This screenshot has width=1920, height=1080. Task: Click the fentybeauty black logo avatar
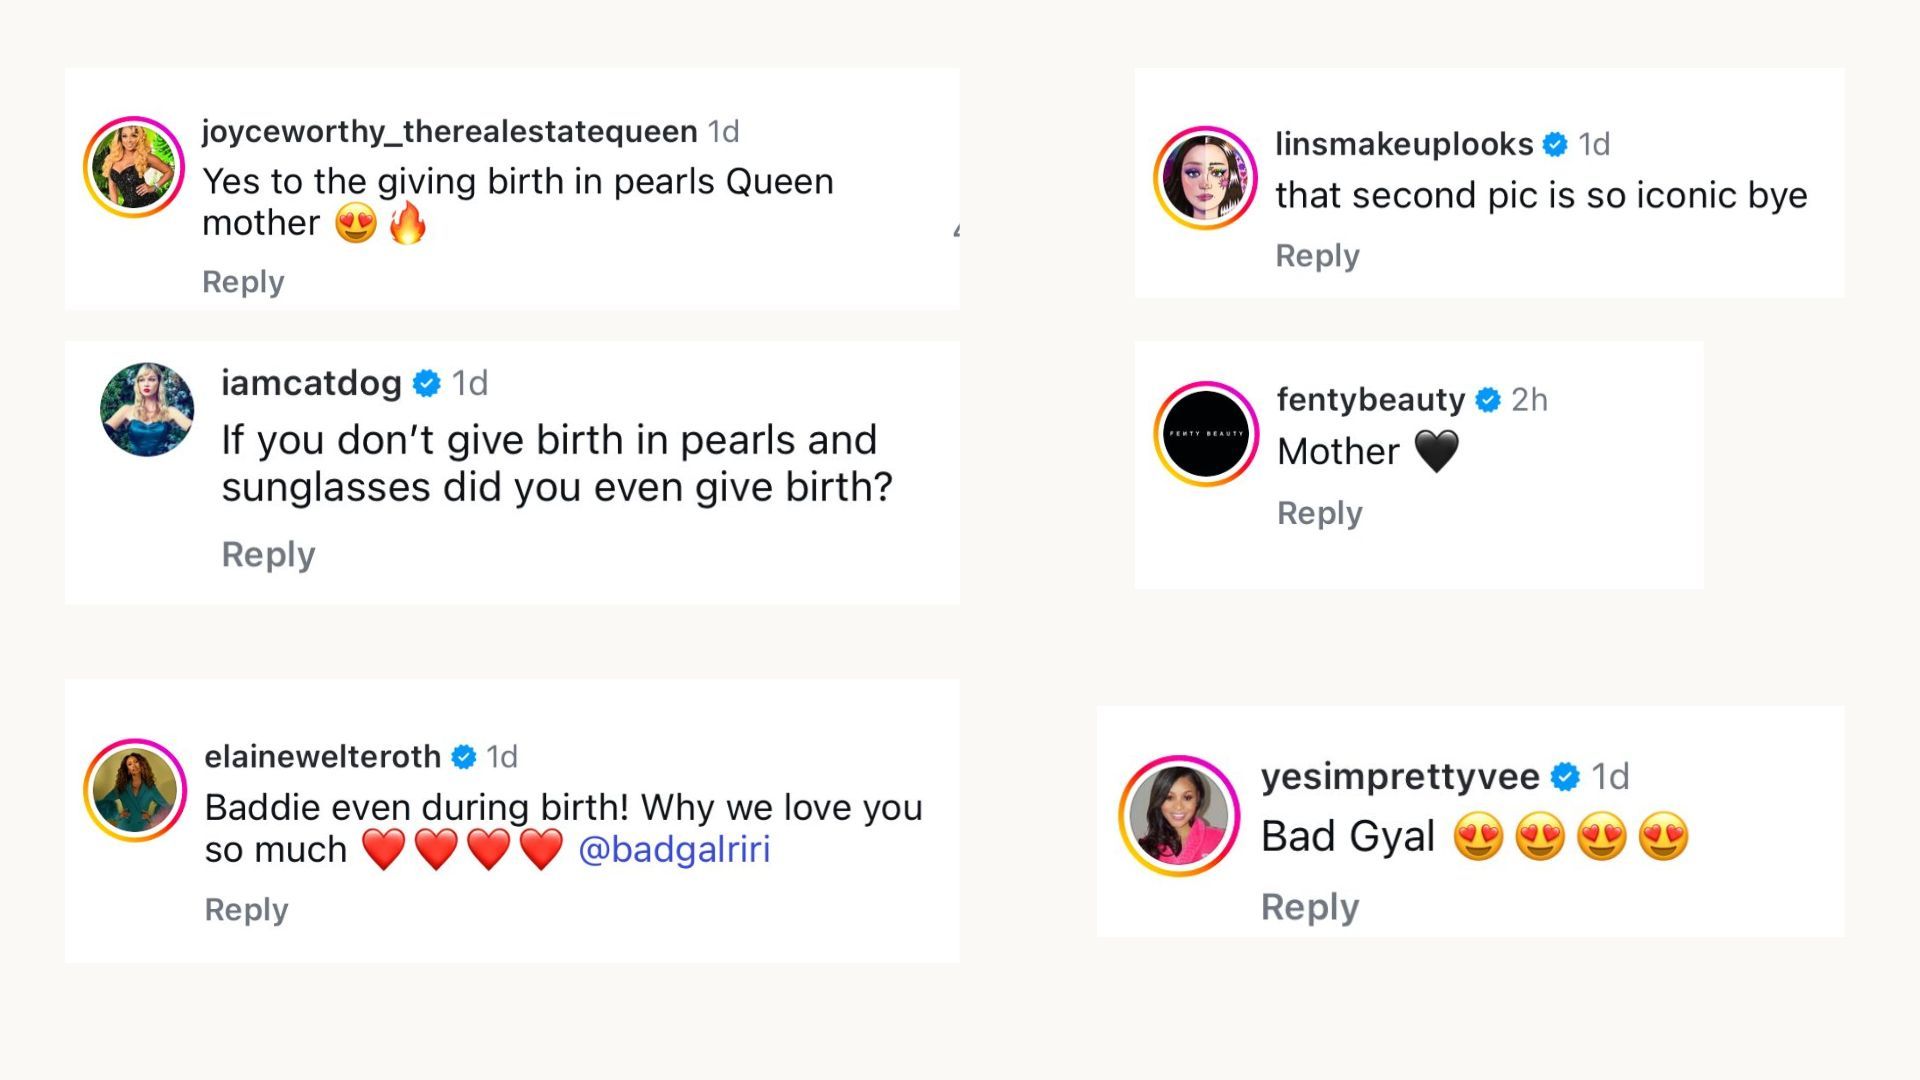point(1206,434)
